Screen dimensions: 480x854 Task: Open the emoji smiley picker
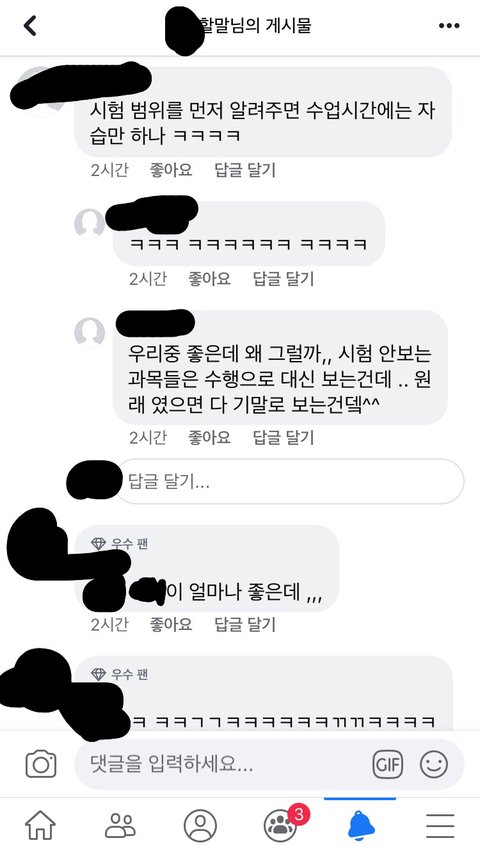click(434, 764)
